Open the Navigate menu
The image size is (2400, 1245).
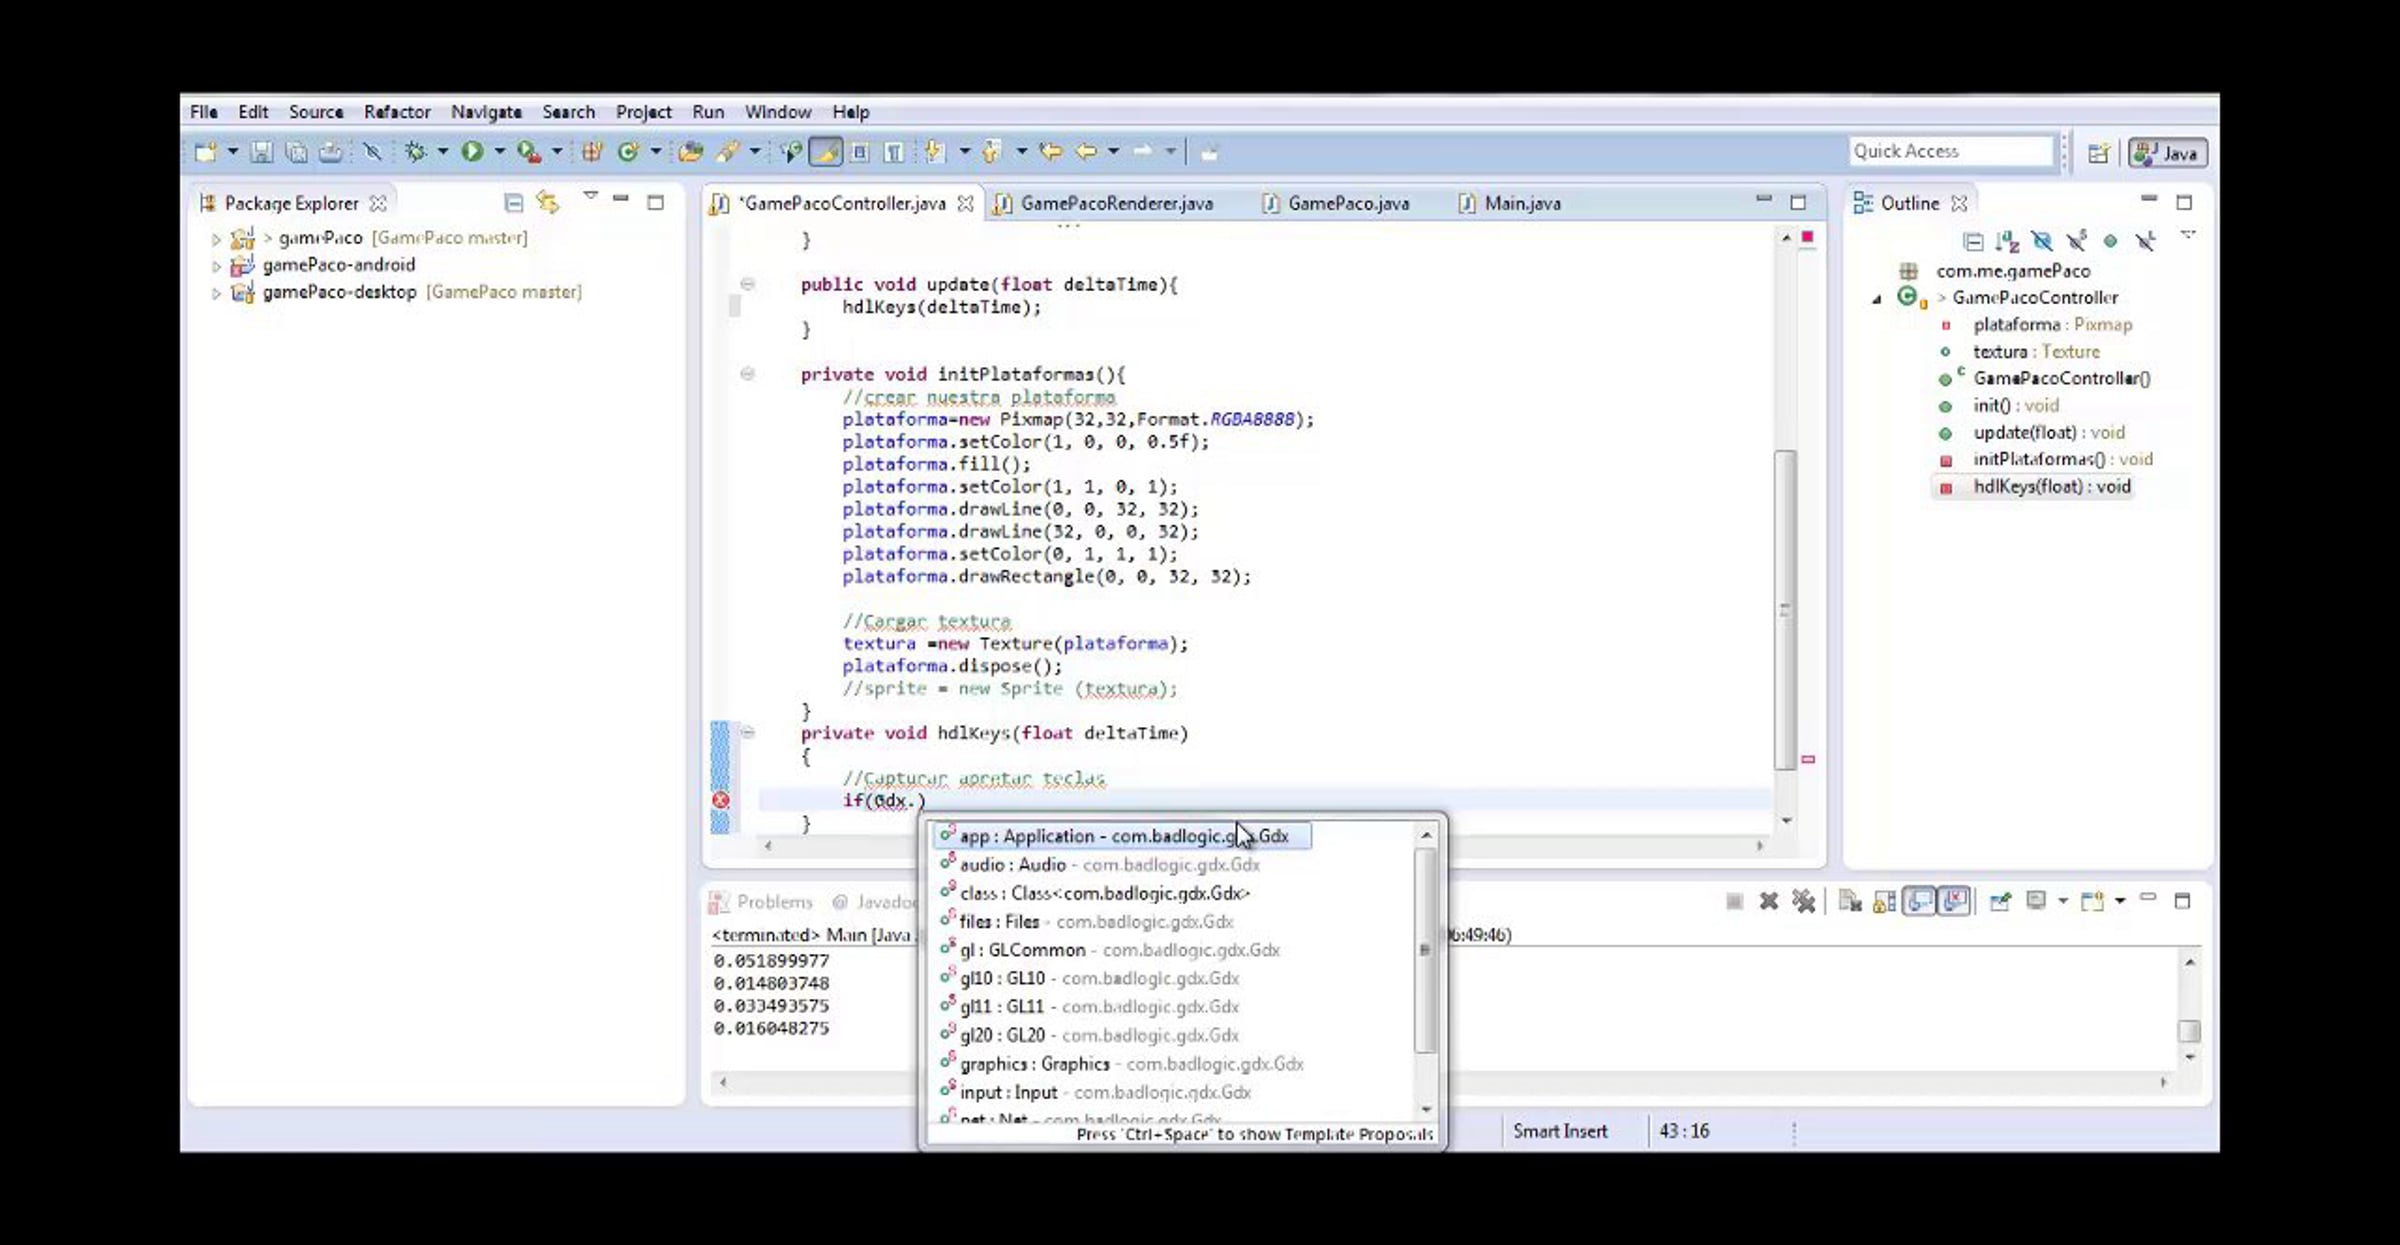486,112
